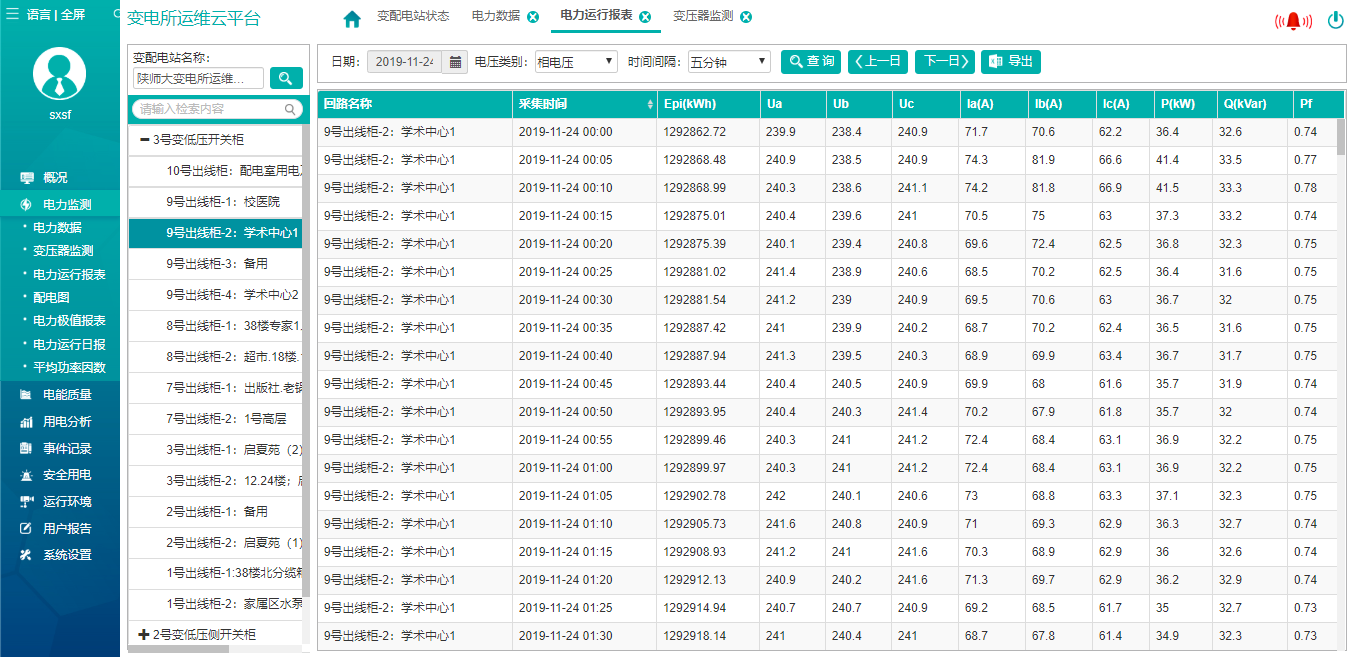
Task: Close the 电力数据 tab
Action: (533, 17)
